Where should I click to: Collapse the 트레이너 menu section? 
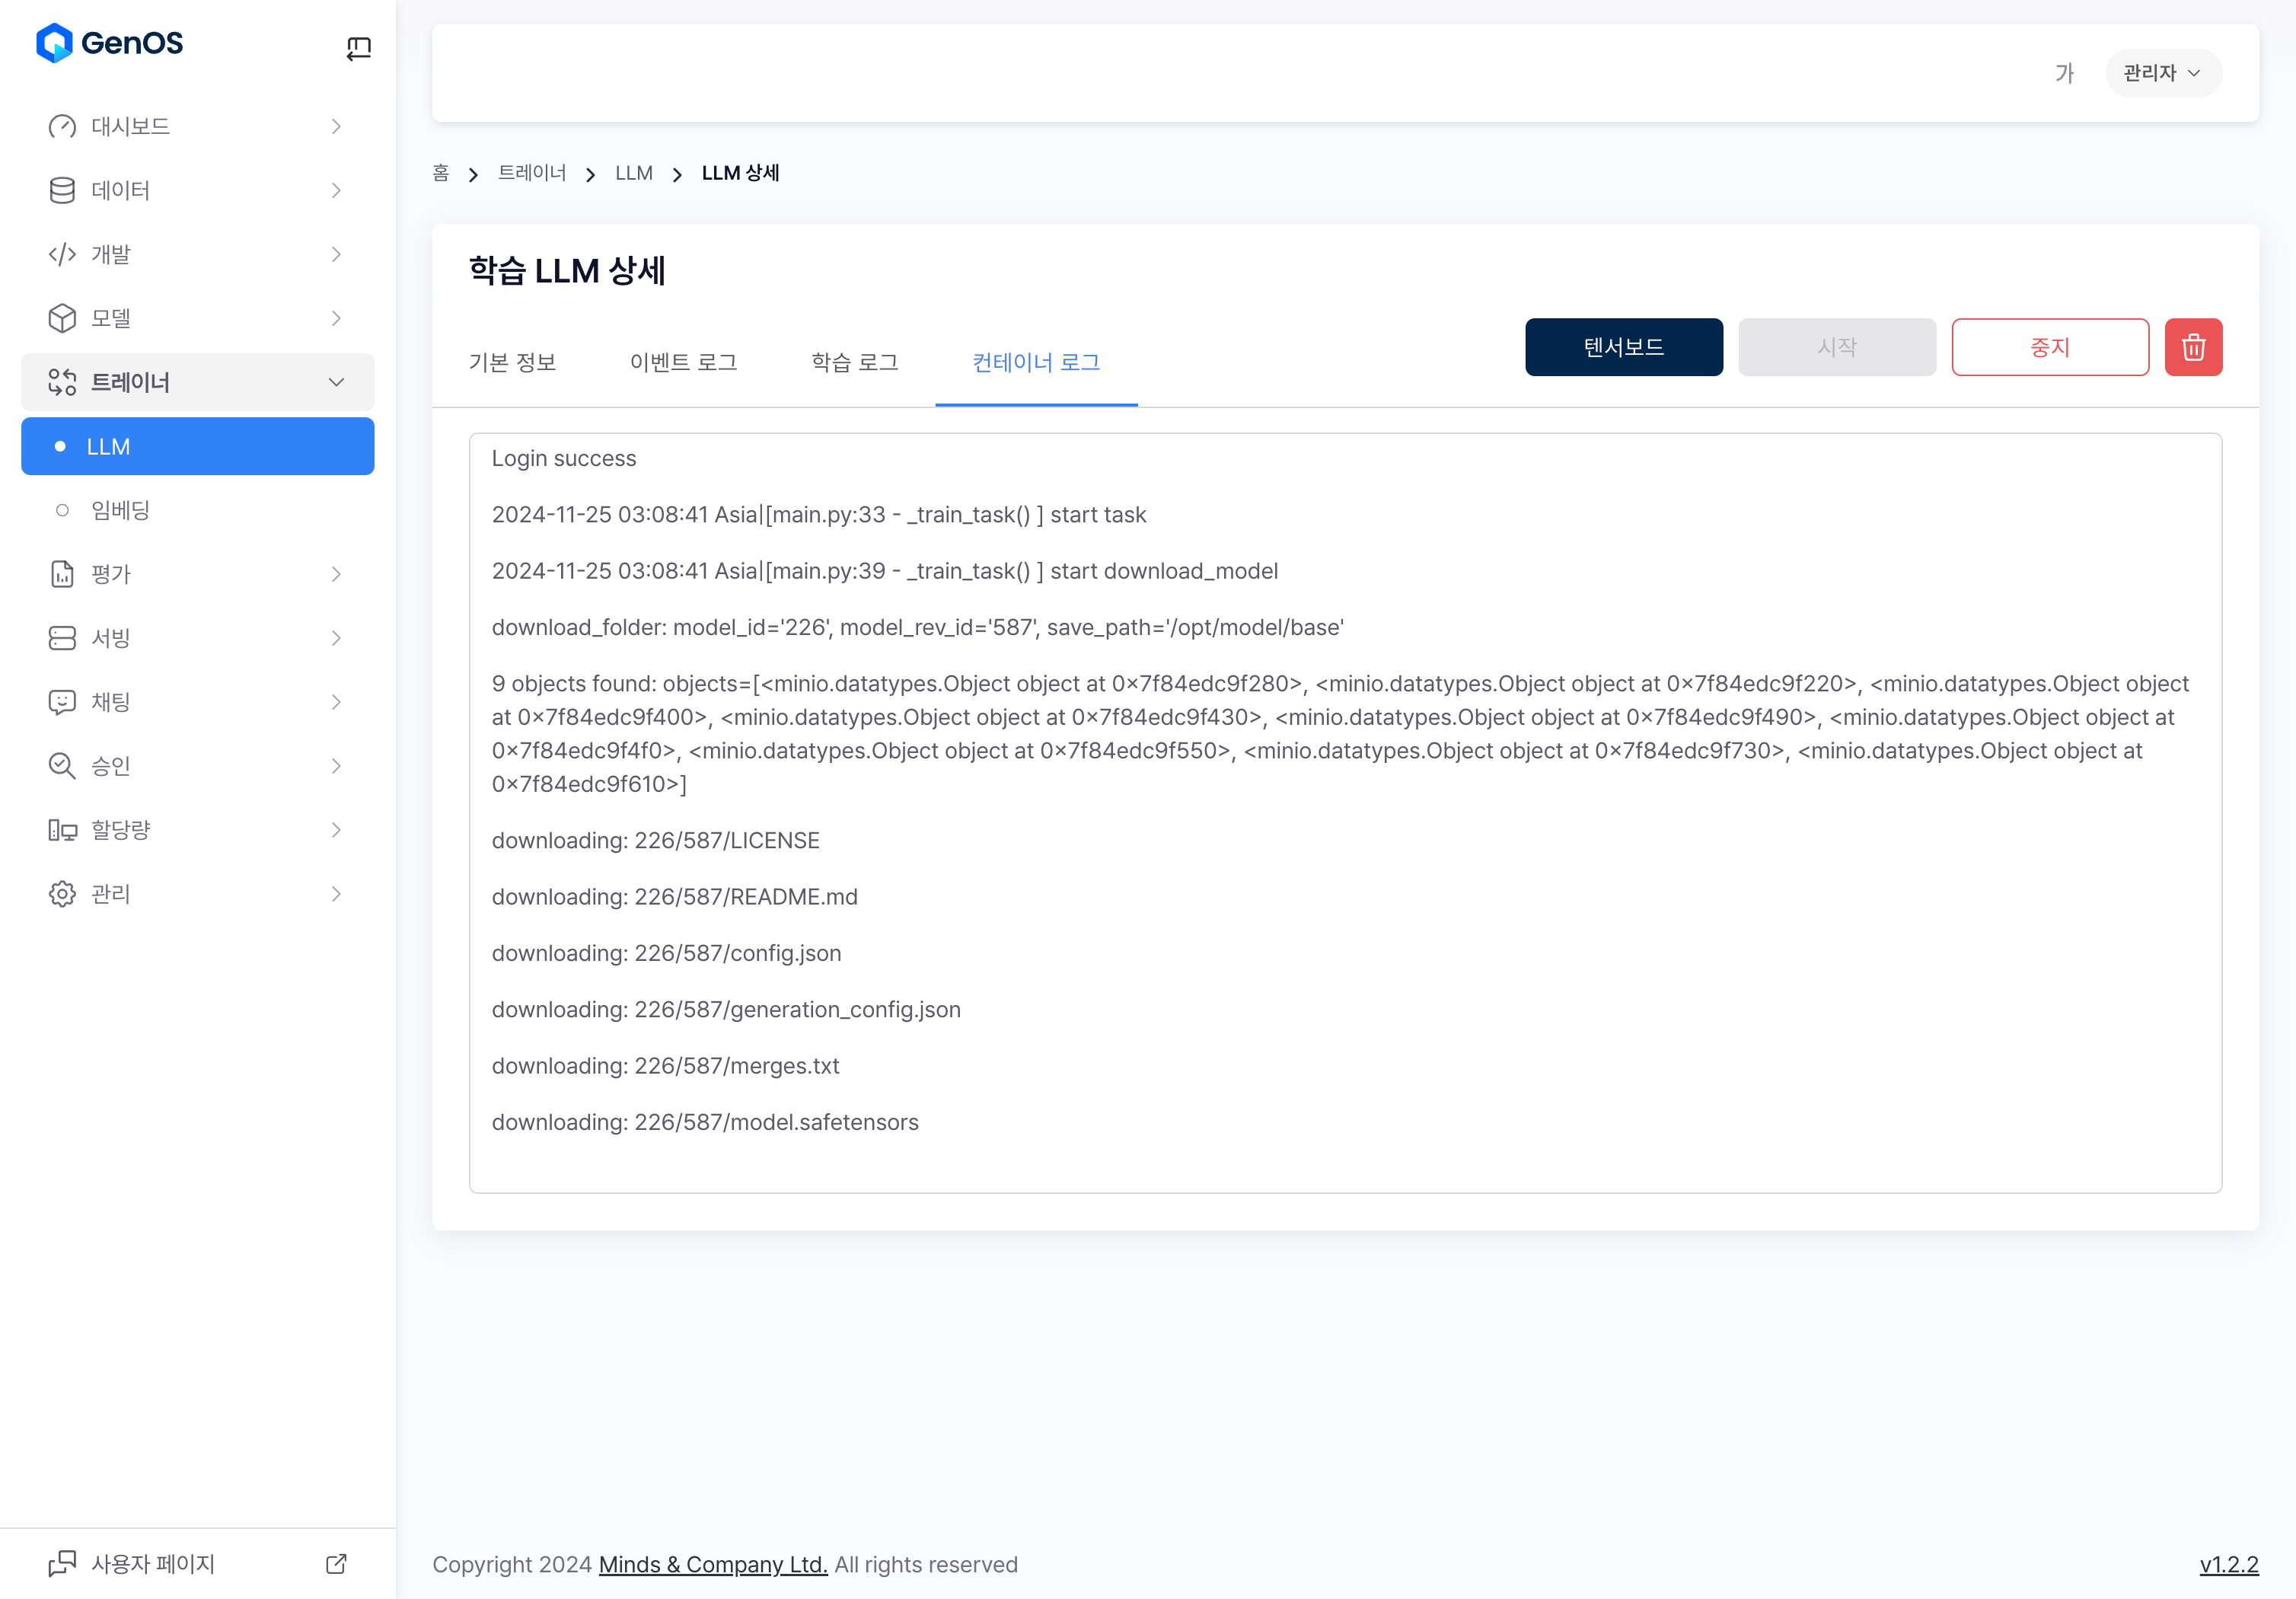[x=336, y=382]
